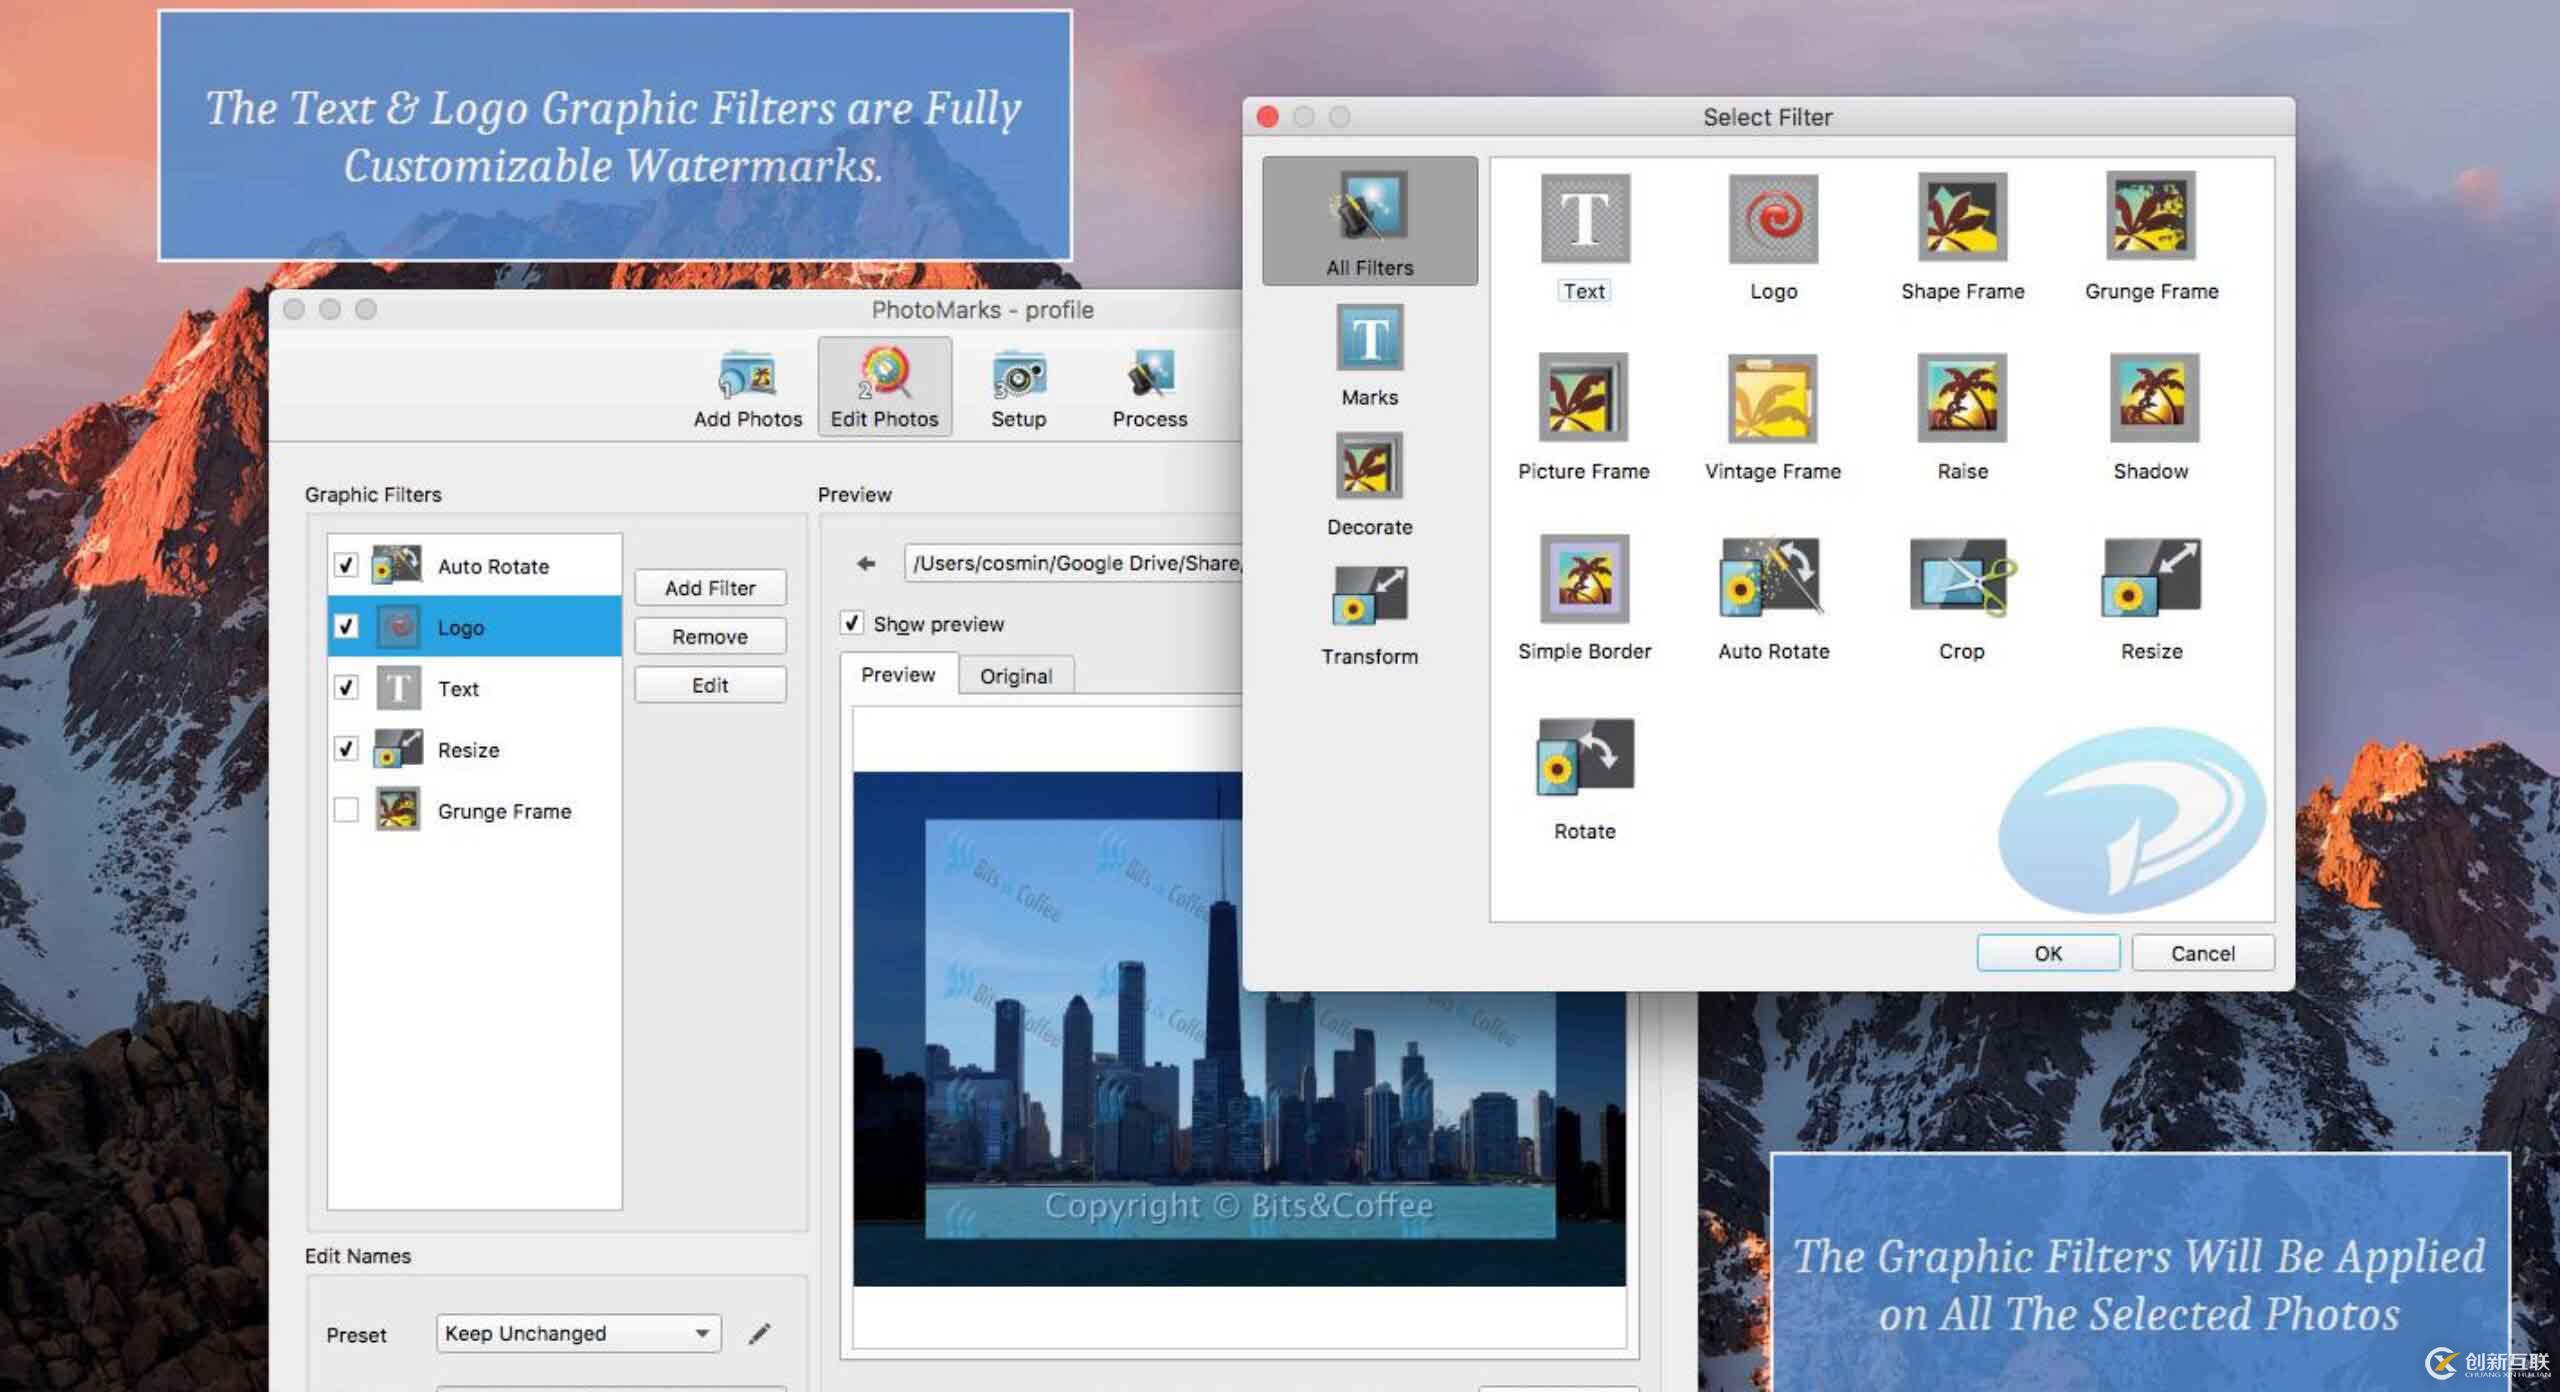Pick the Vintage Frame filter
Image resolution: width=2560 pixels, height=1392 pixels.
(1772, 399)
